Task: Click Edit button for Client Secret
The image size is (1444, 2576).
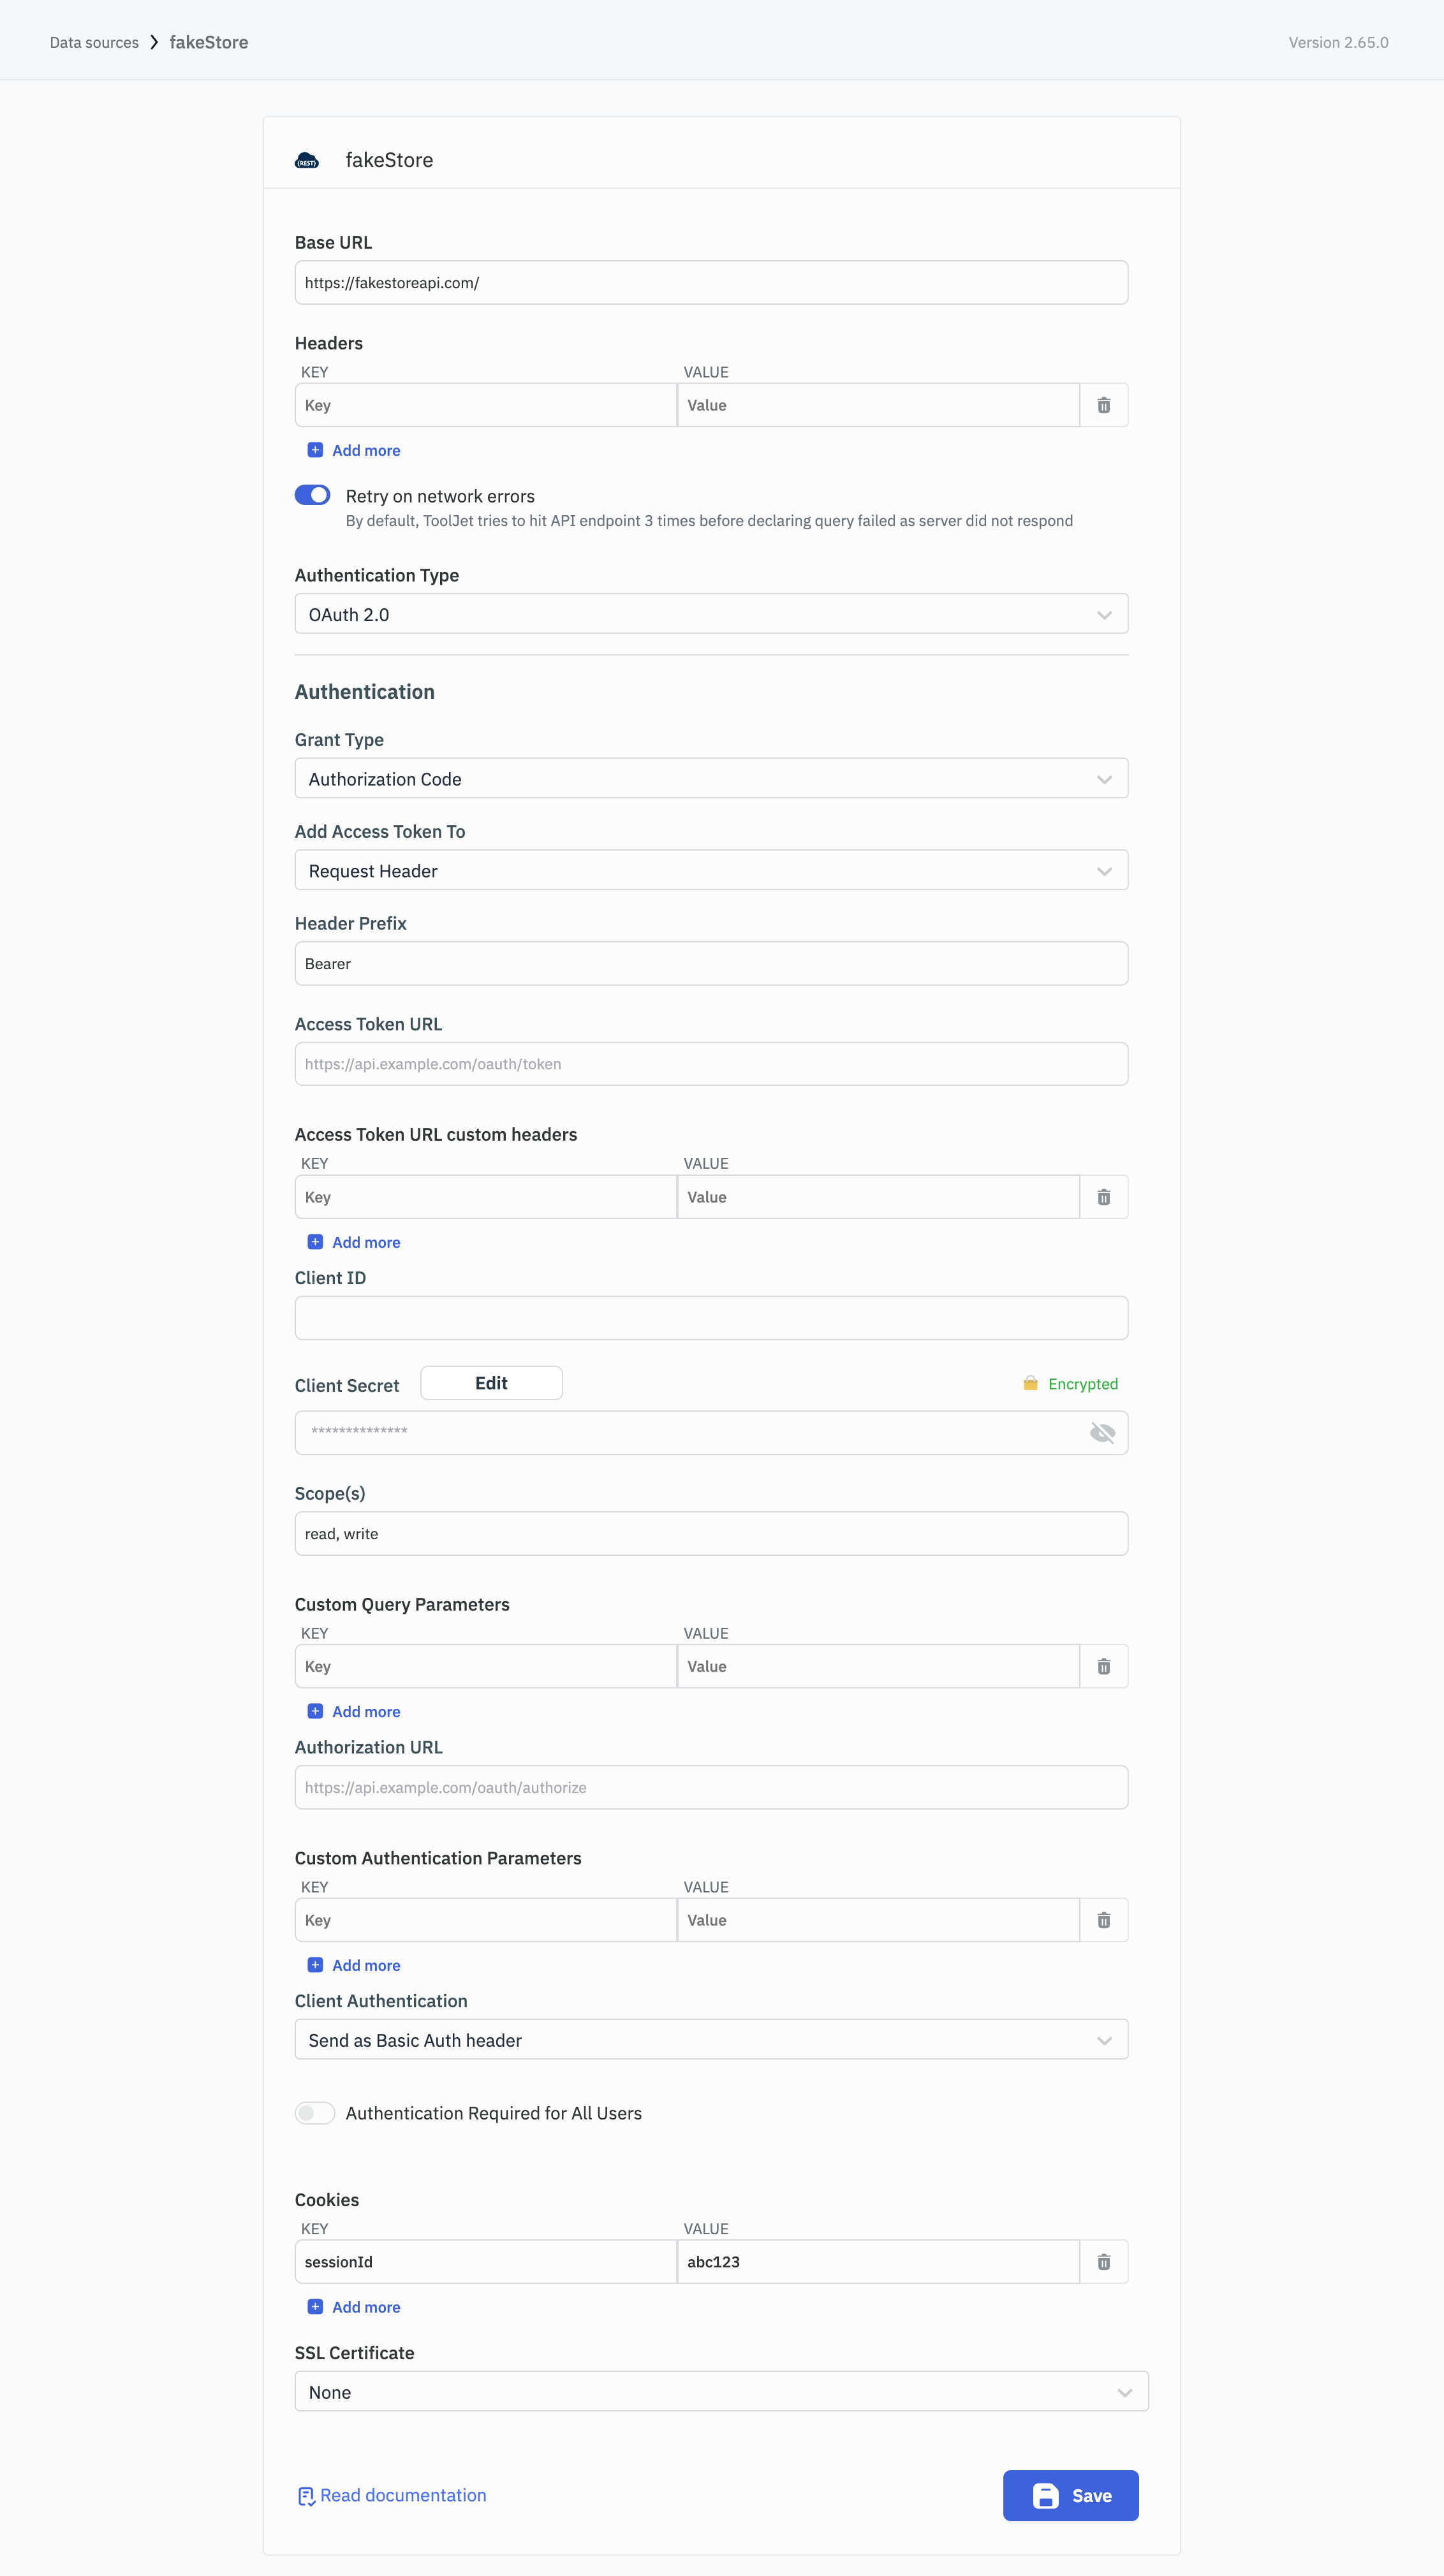Action: coord(491,1383)
